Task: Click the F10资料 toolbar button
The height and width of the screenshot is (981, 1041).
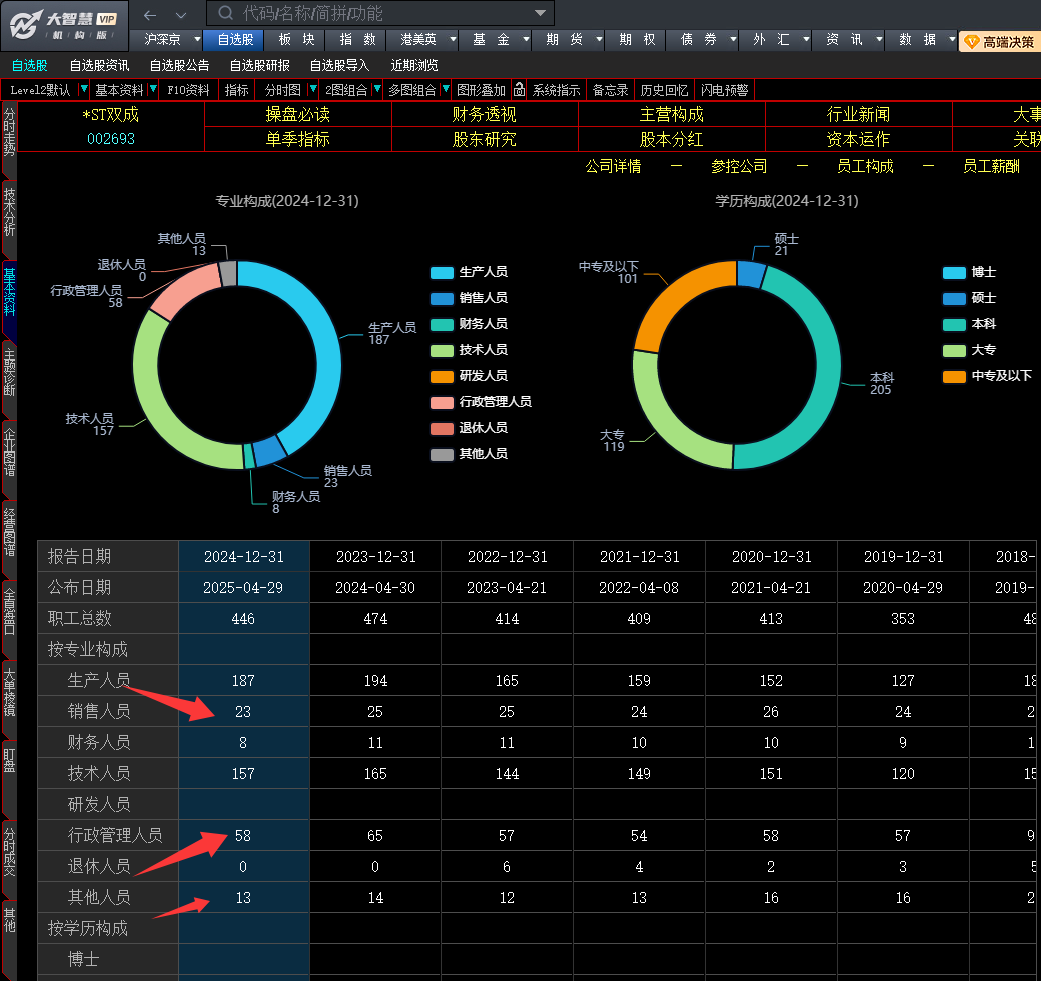Action: pyautogui.click(x=189, y=90)
